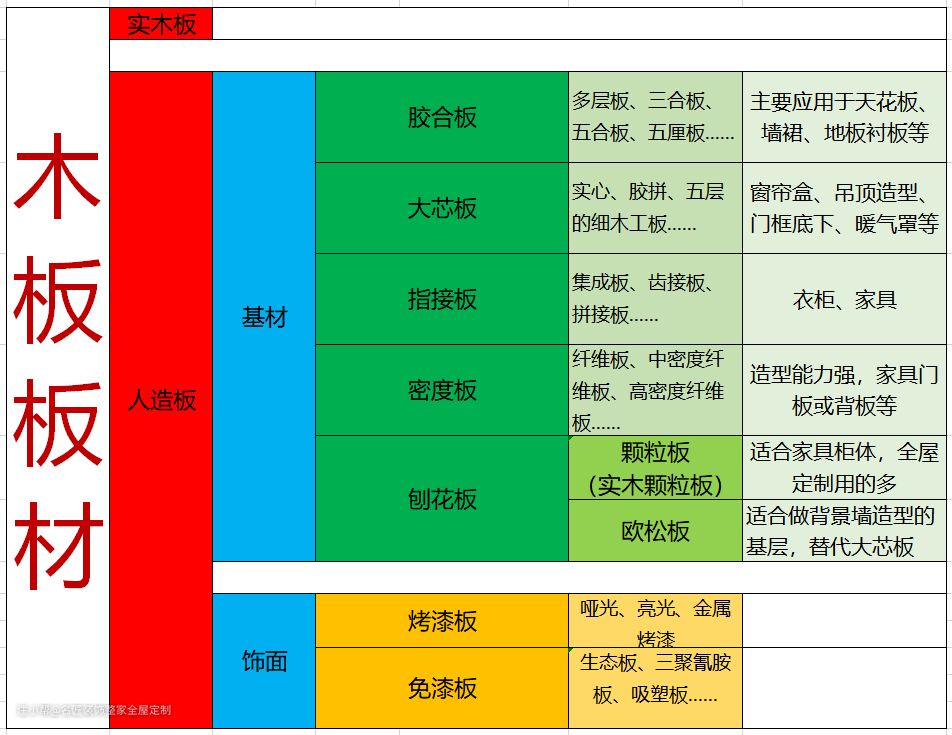Click the cell describing 适合做背景墙造型的基层
This screenshot has width=952, height=735.
[x=844, y=531]
